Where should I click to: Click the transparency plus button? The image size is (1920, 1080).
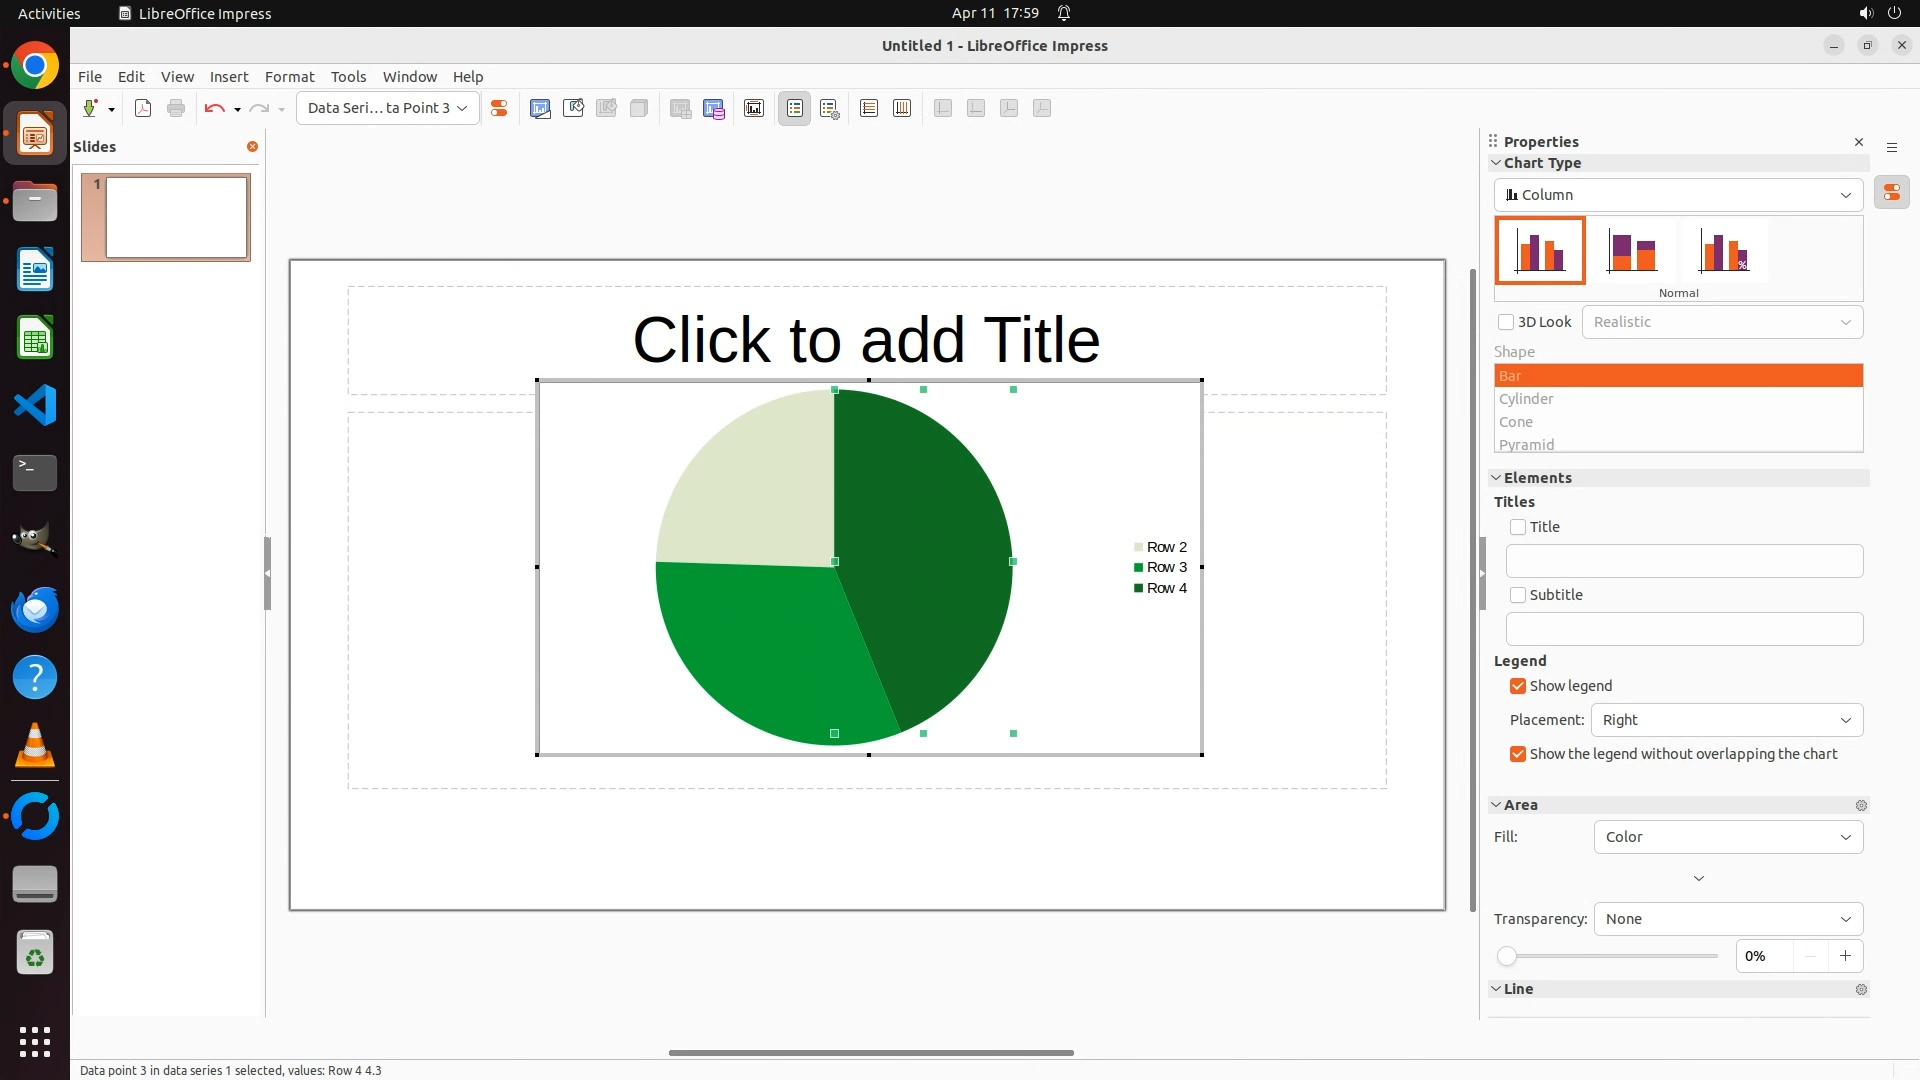pyautogui.click(x=1845, y=956)
